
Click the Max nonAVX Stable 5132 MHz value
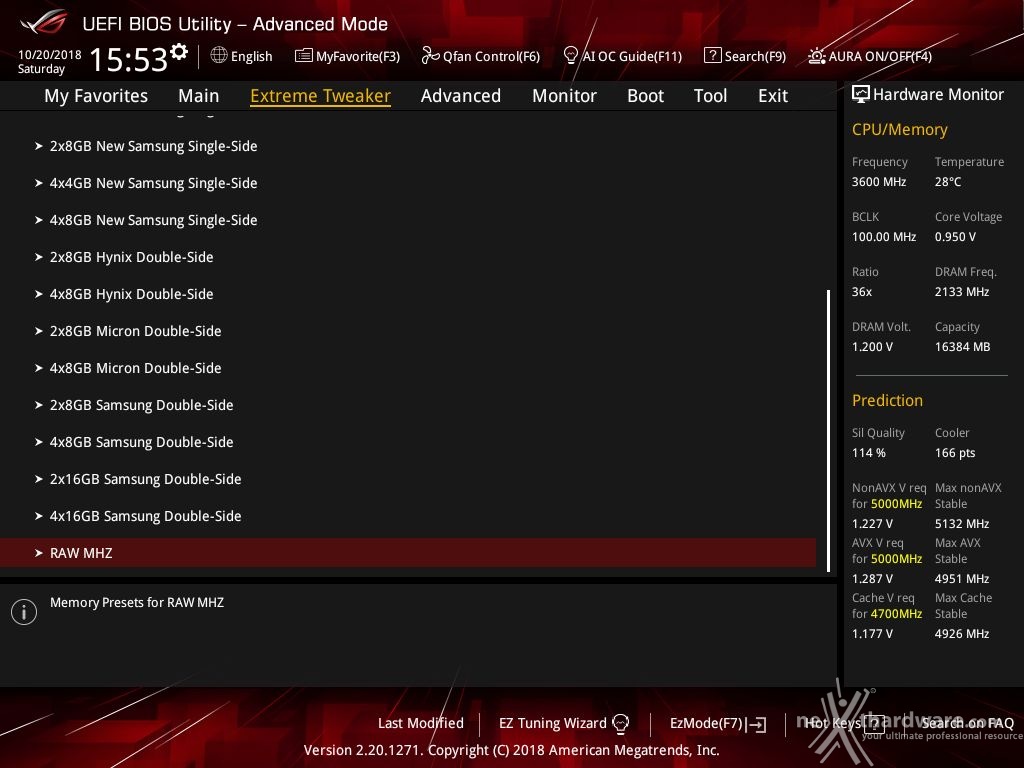click(961, 524)
